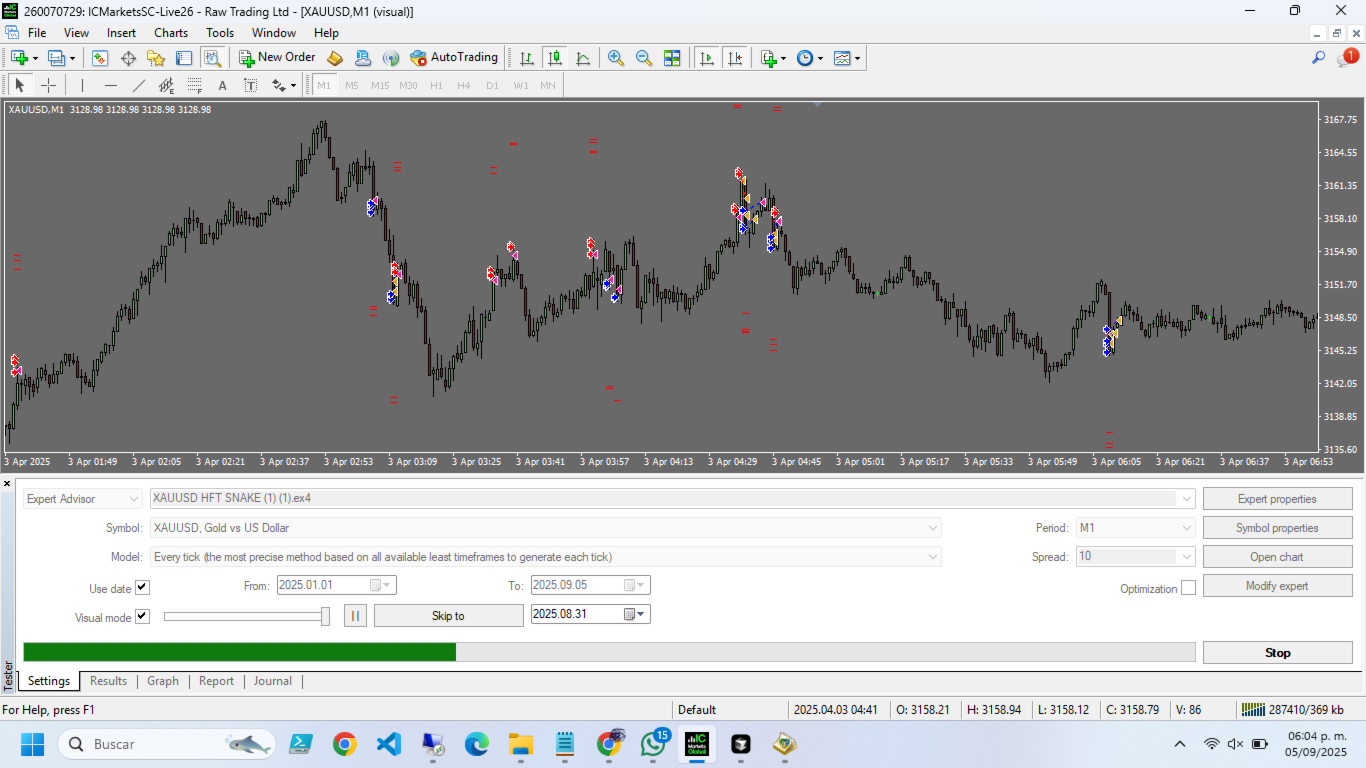Toggle the Auto Scroll chart icon
The image size is (1366, 768).
tap(707, 58)
